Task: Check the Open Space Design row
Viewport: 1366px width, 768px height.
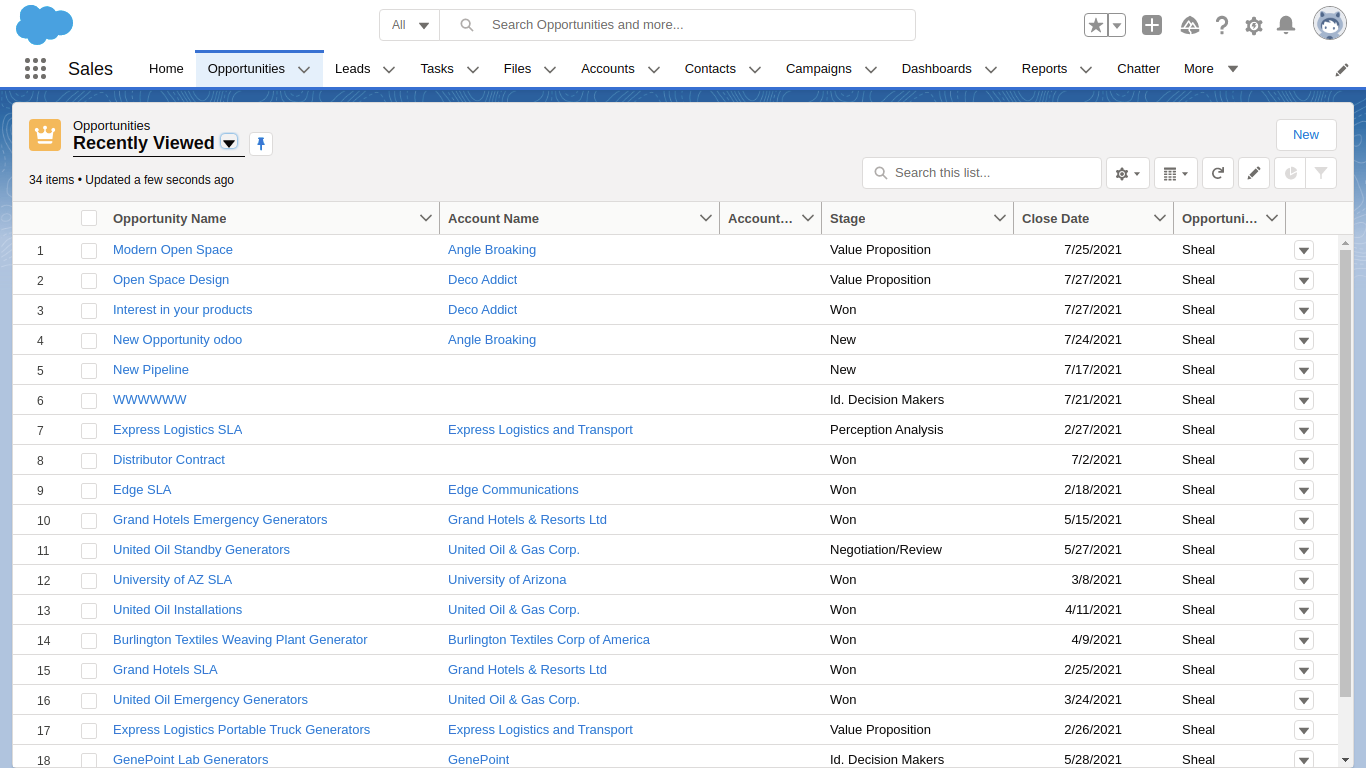Action: coord(89,280)
